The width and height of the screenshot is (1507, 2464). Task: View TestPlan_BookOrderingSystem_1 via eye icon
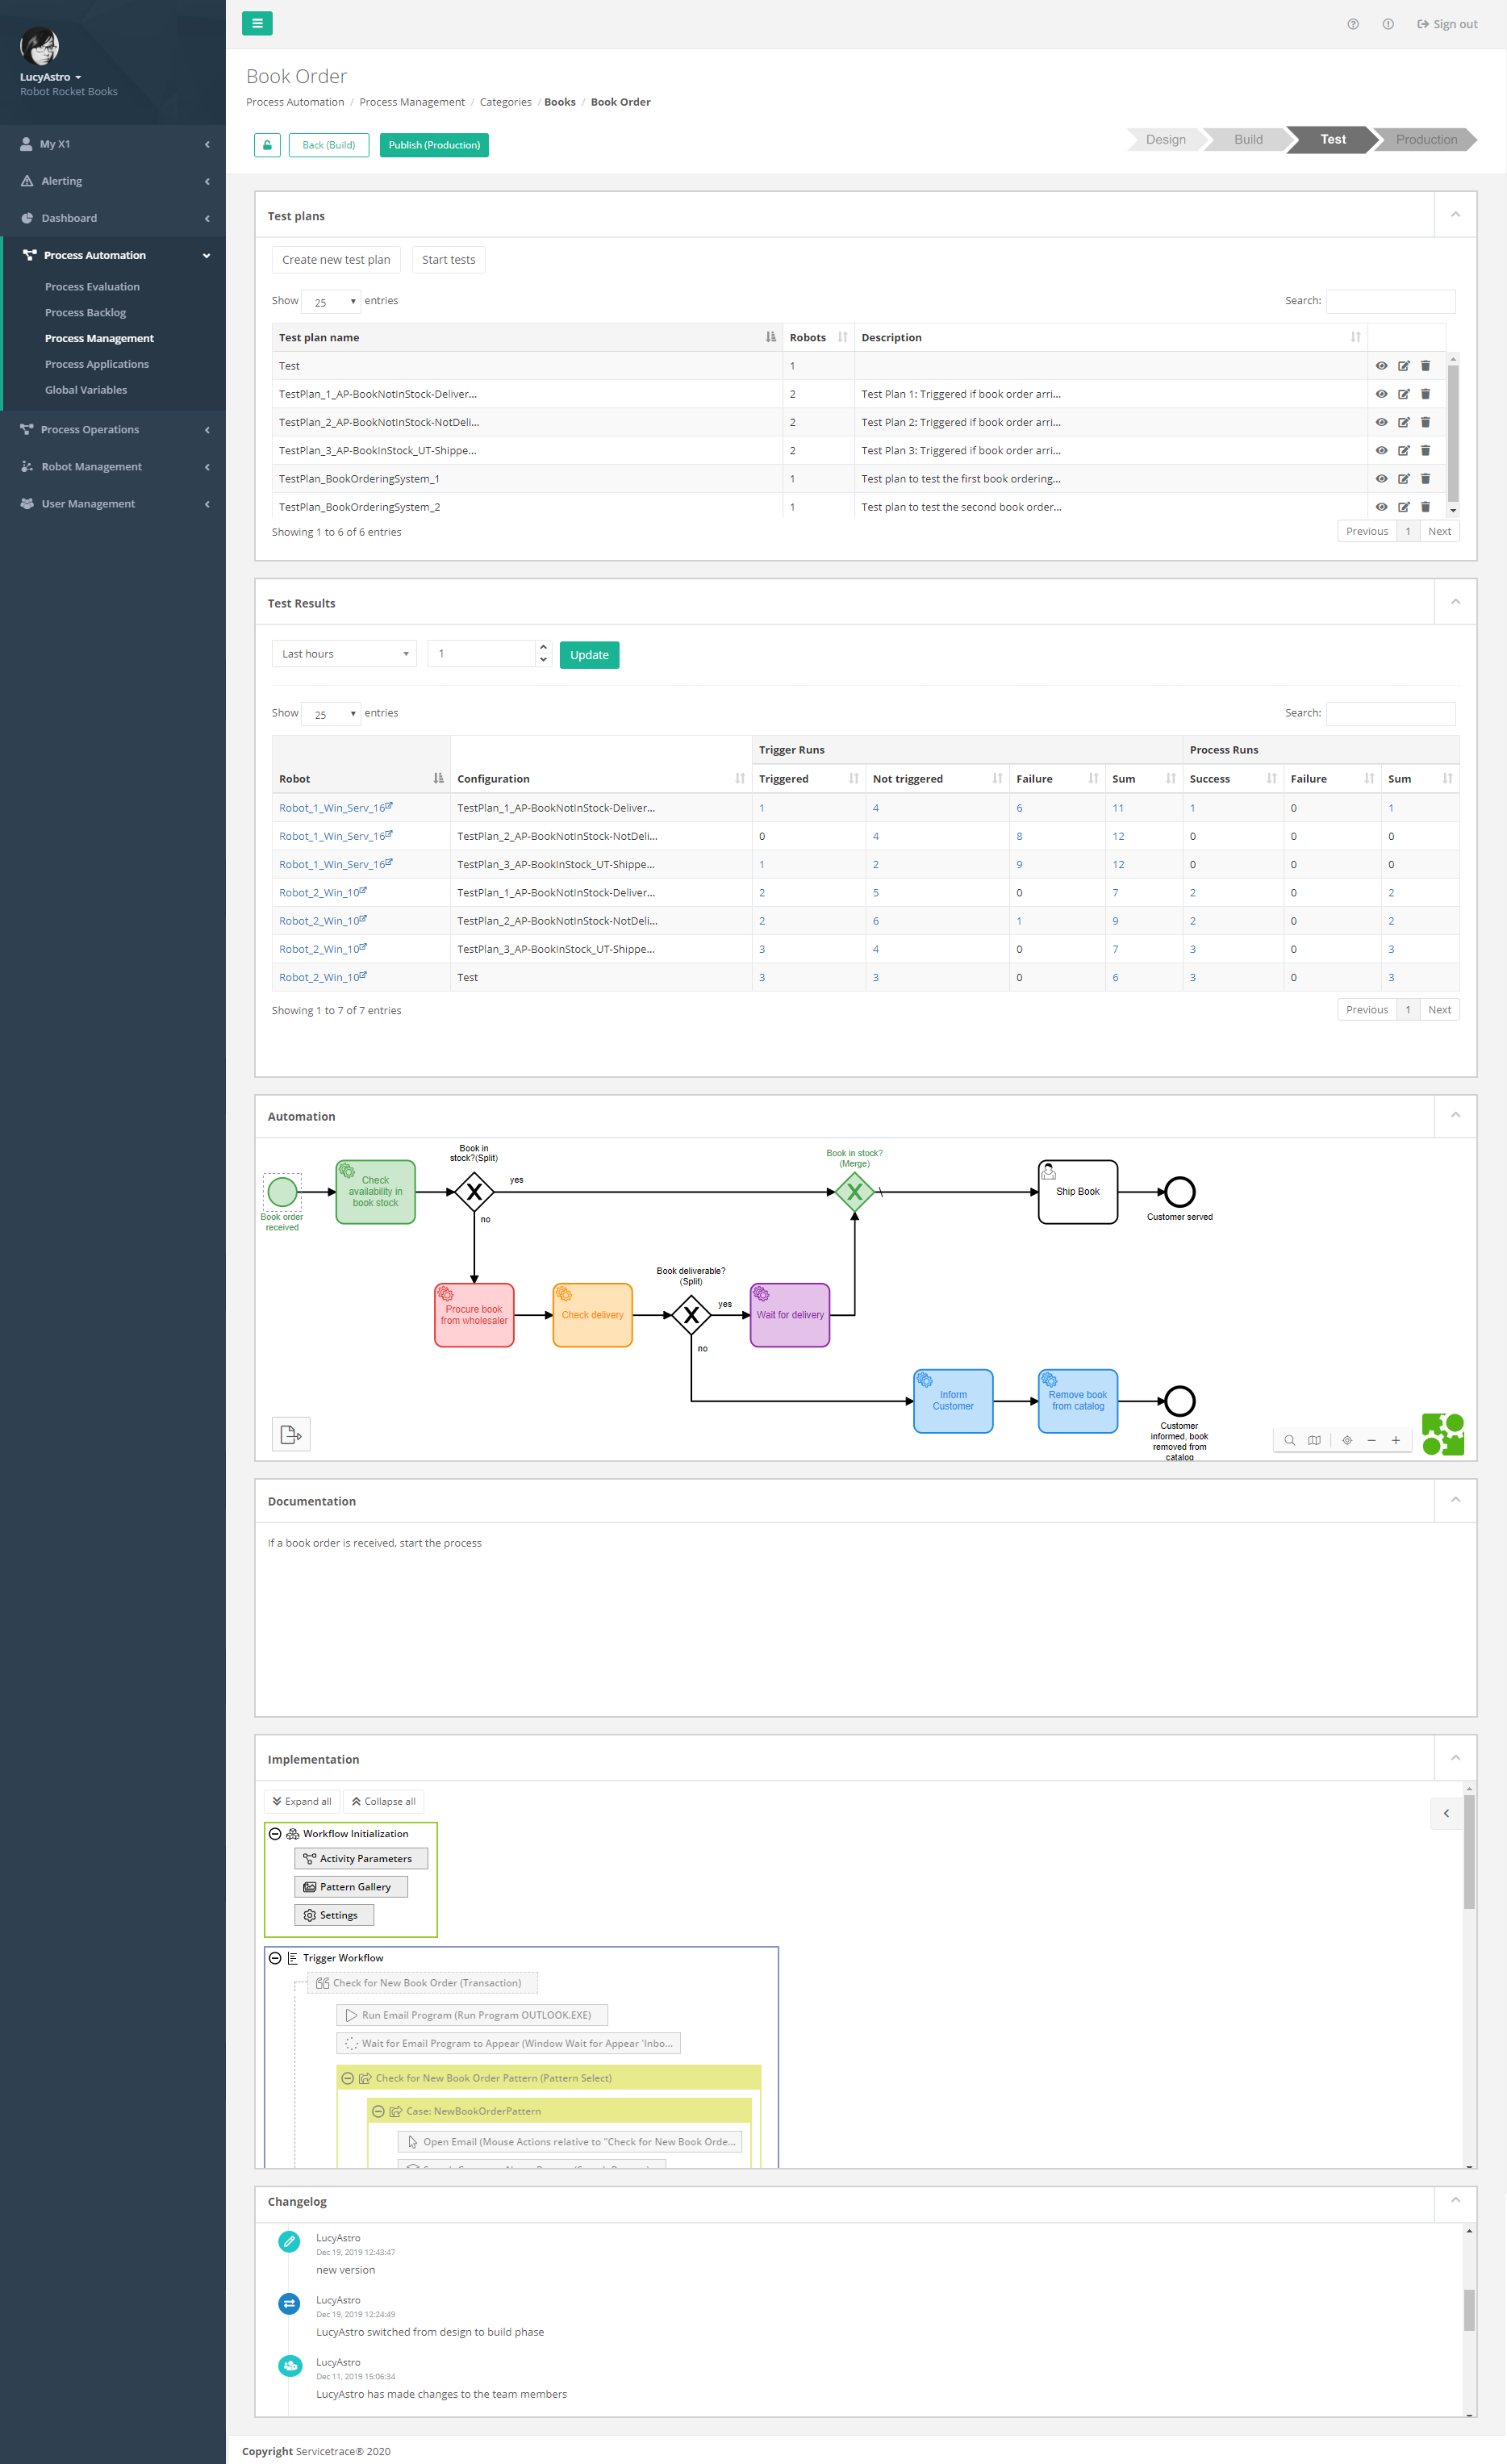[x=1381, y=479]
